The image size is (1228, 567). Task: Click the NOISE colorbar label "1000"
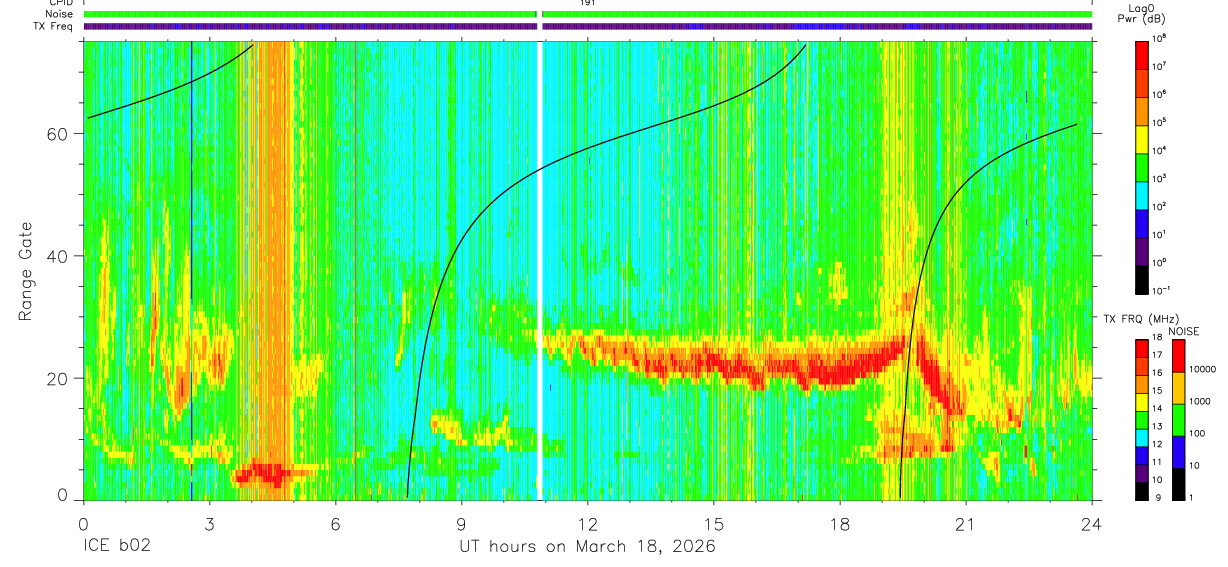(1201, 401)
